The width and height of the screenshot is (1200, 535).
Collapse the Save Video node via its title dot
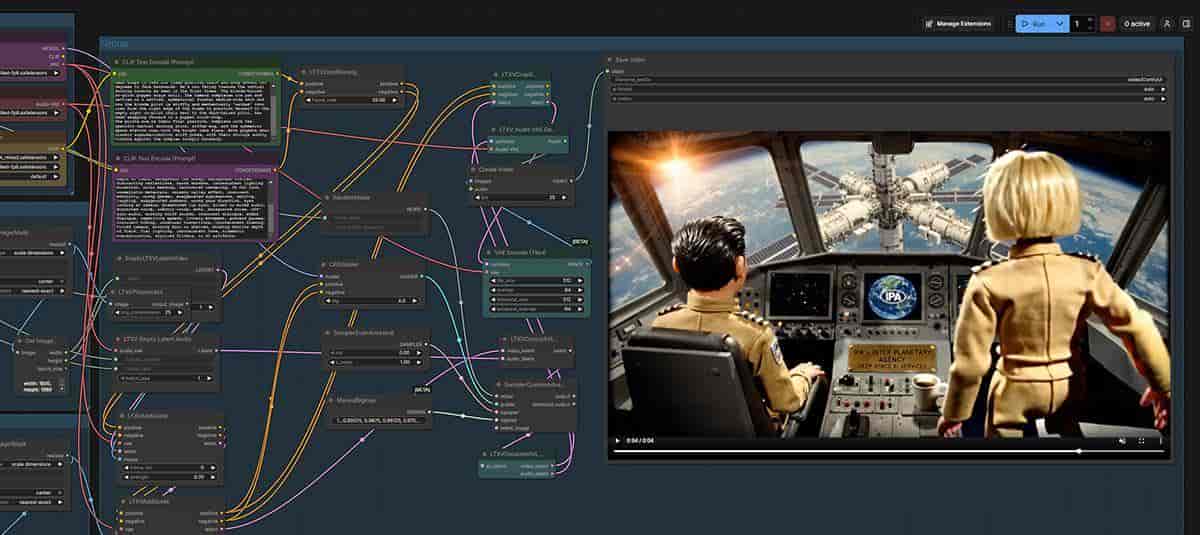pos(609,60)
